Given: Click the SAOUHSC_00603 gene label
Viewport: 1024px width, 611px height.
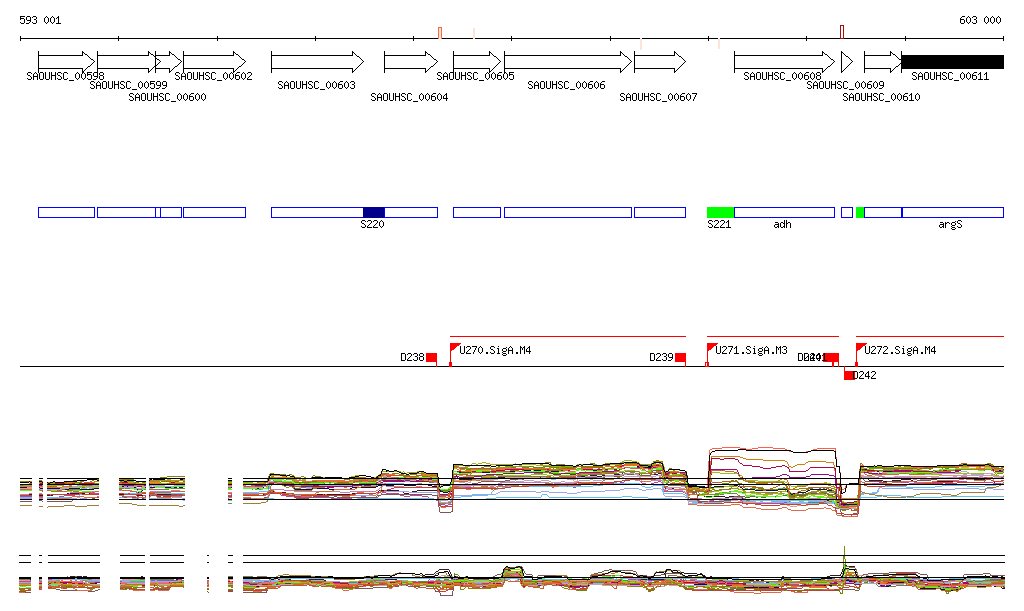Looking at the screenshot, I should 316,86.
